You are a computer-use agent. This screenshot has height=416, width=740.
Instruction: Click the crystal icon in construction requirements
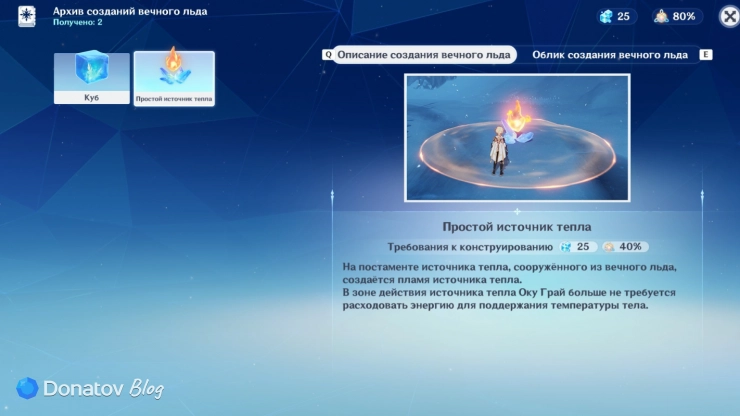(566, 247)
